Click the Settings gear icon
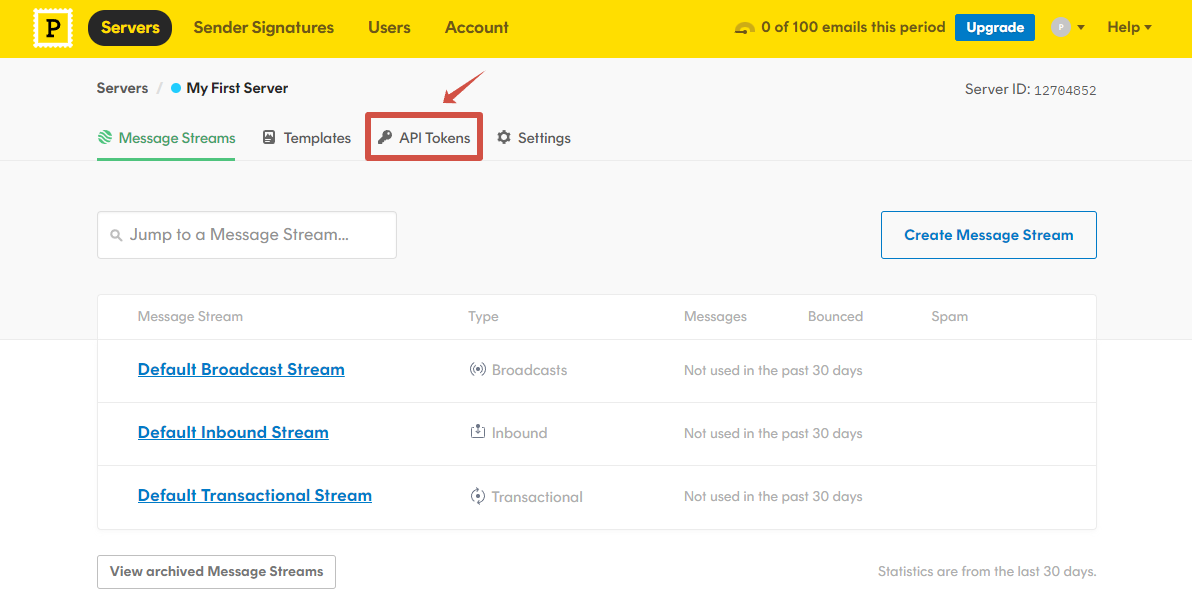 (x=504, y=138)
